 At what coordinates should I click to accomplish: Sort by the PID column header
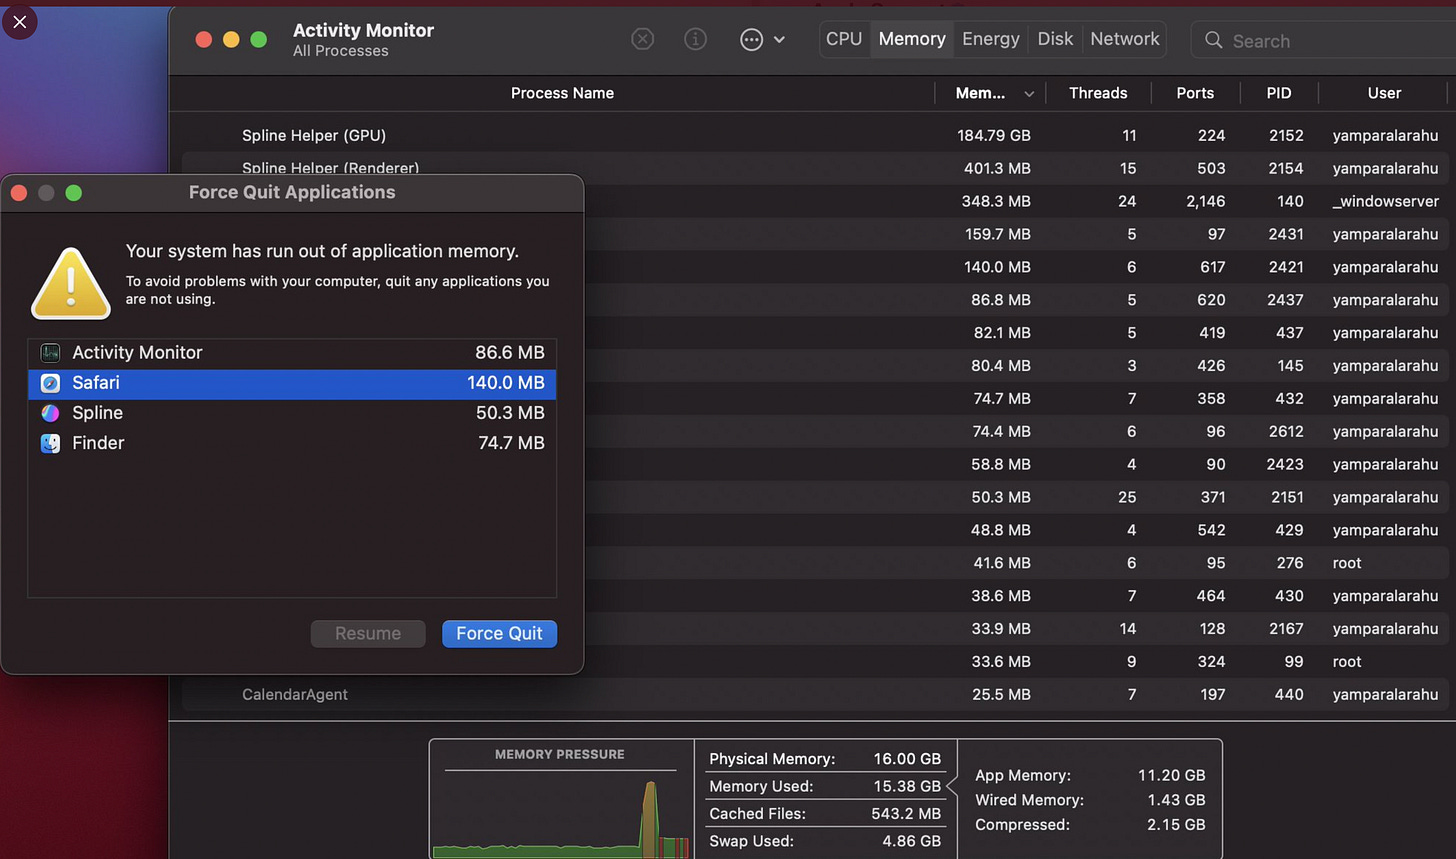(x=1279, y=93)
